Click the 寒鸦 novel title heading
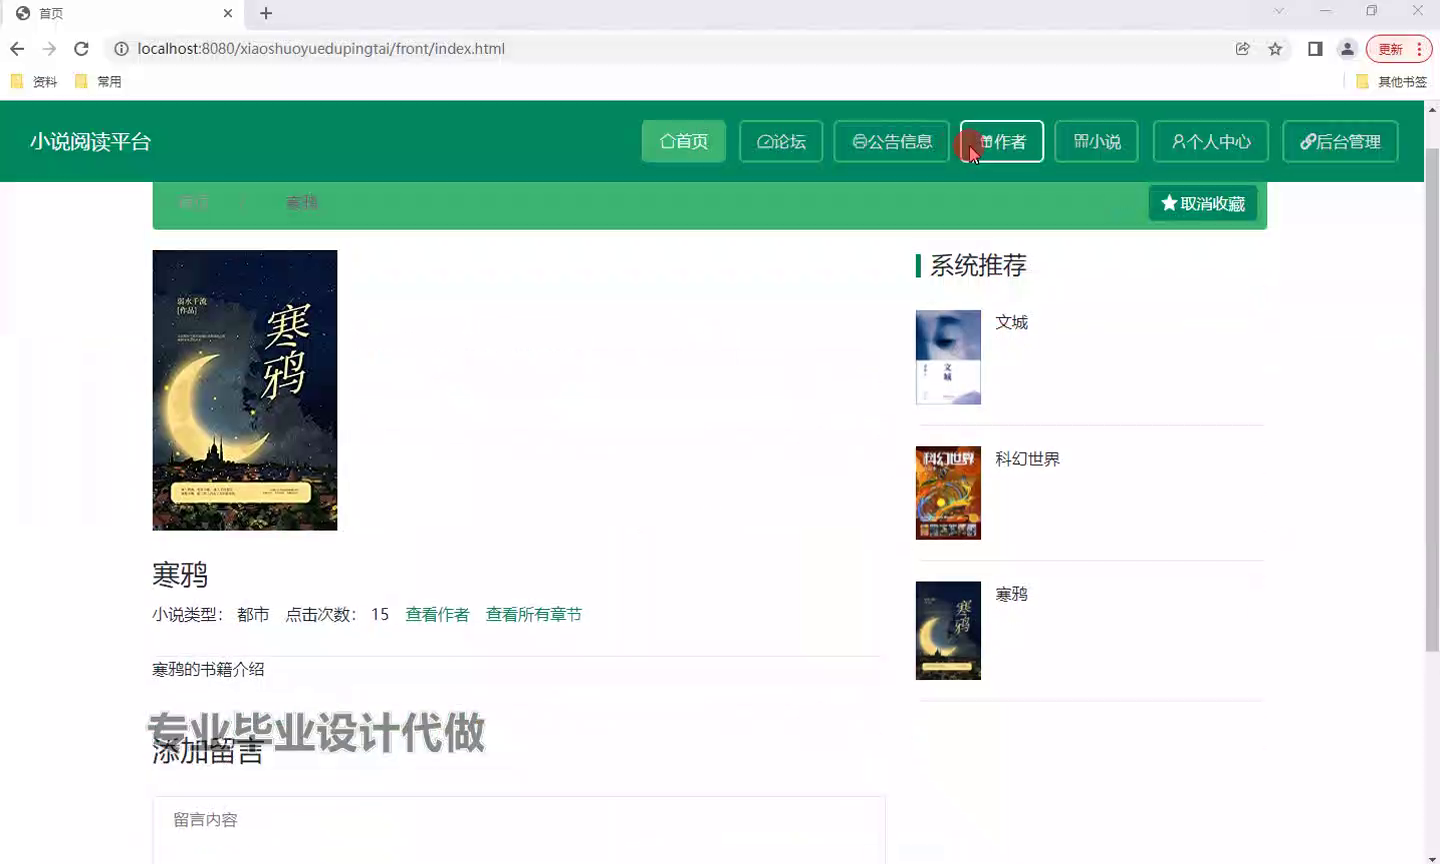The width and height of the screenshot is (1440, 864). coord(180,574)
